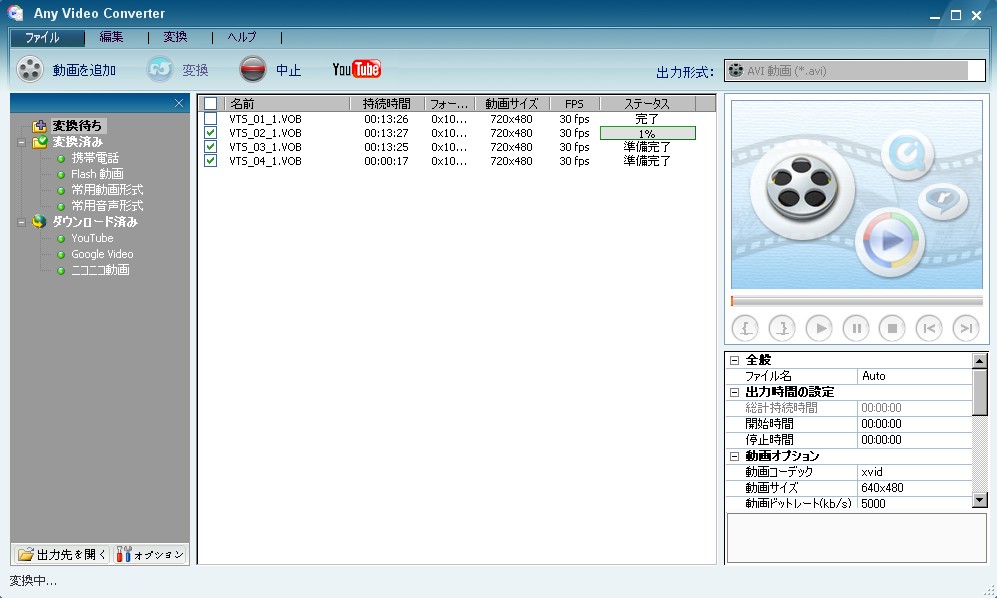The height and width of the screenshot is (598, 997).
Task: Click the ファイル名 Auto value field
Action: (x=914, y=376)
